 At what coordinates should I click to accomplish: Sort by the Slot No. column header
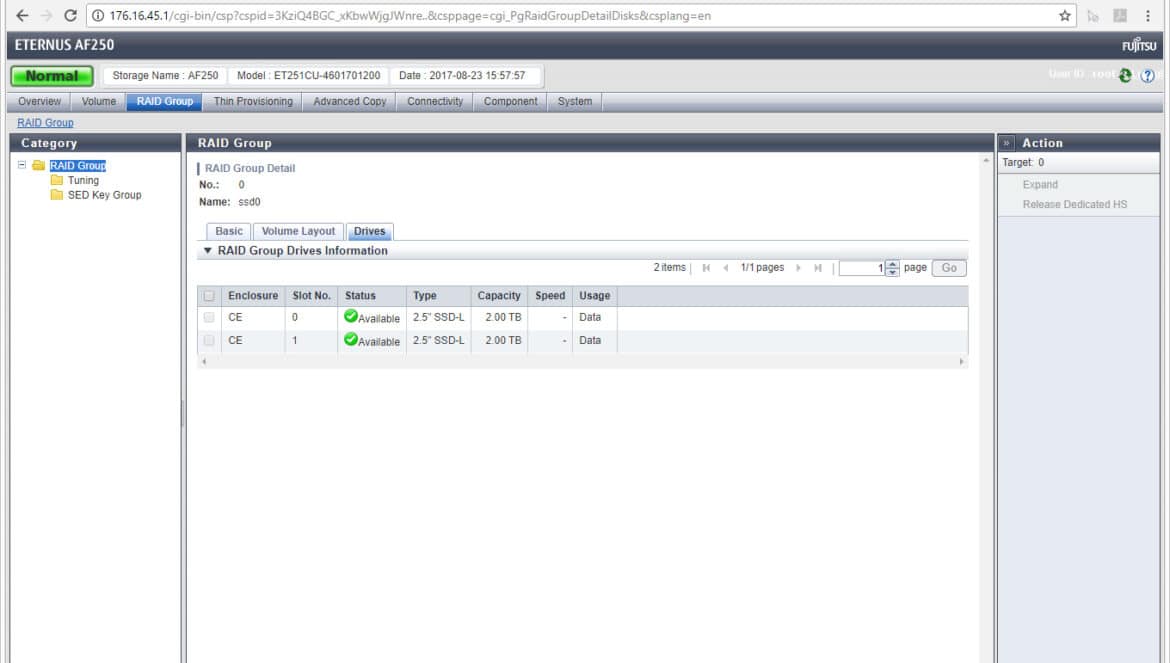[x=311, y=296]
